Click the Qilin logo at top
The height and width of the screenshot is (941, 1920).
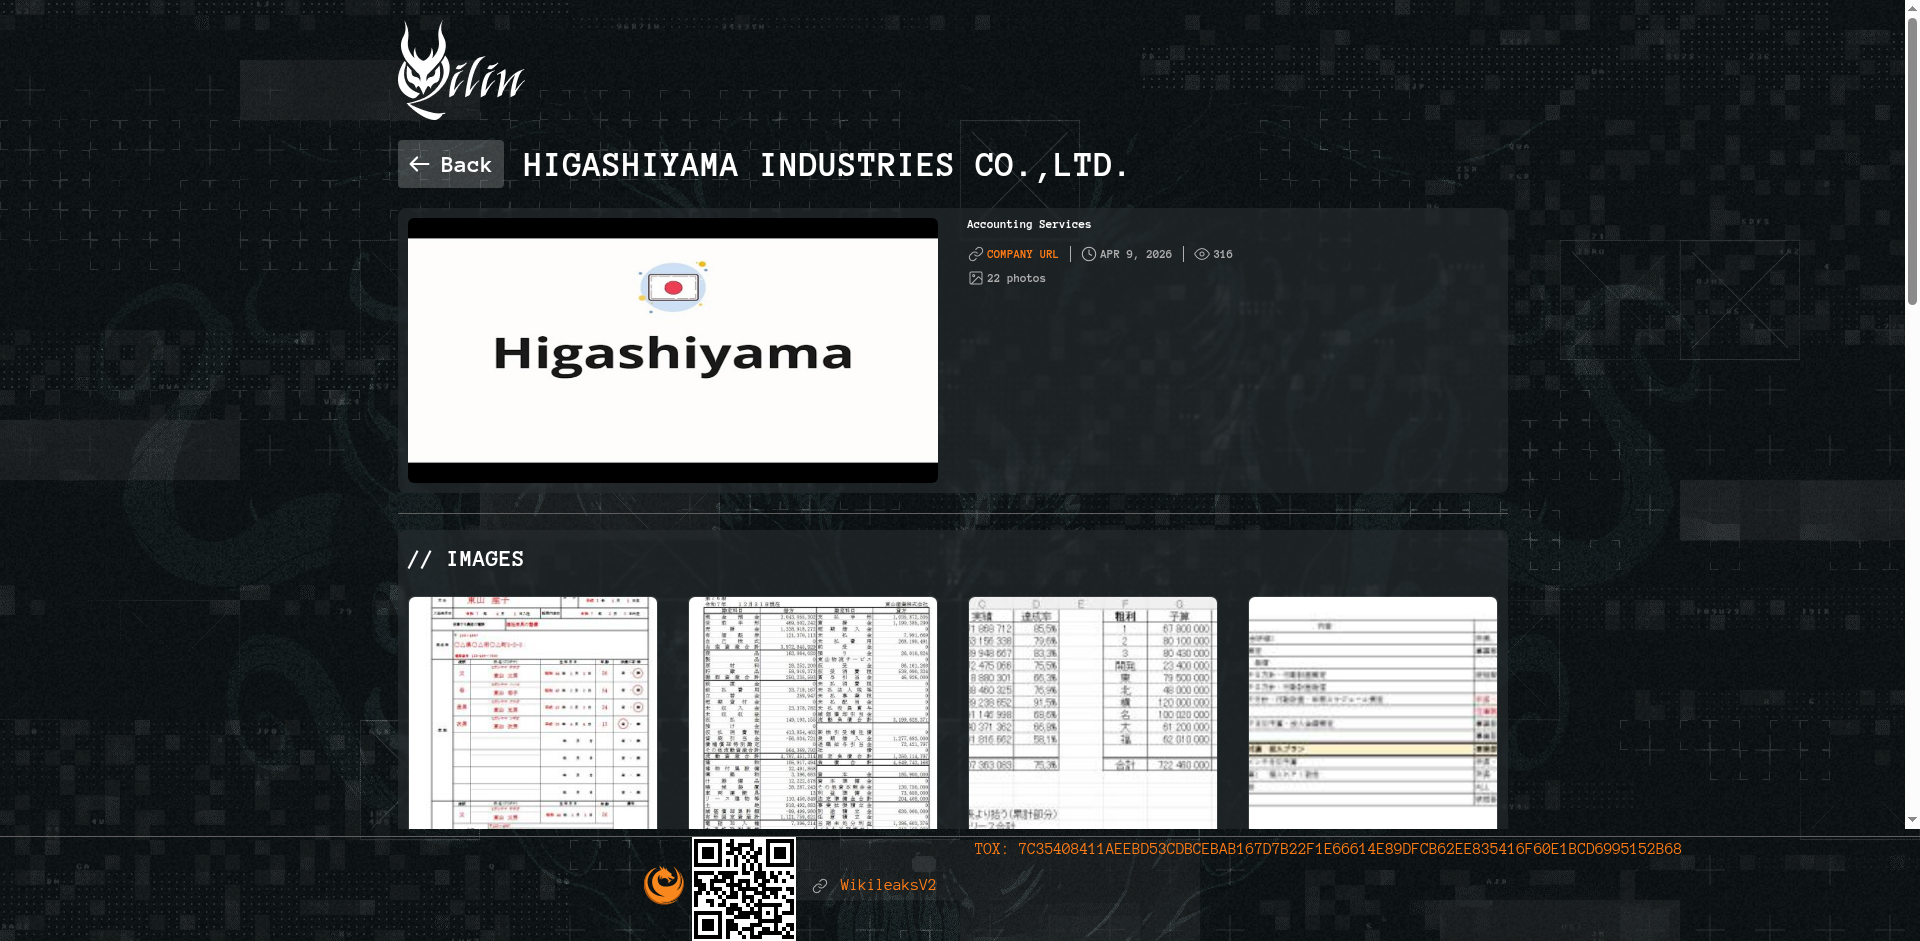click(x=461, y=71)
